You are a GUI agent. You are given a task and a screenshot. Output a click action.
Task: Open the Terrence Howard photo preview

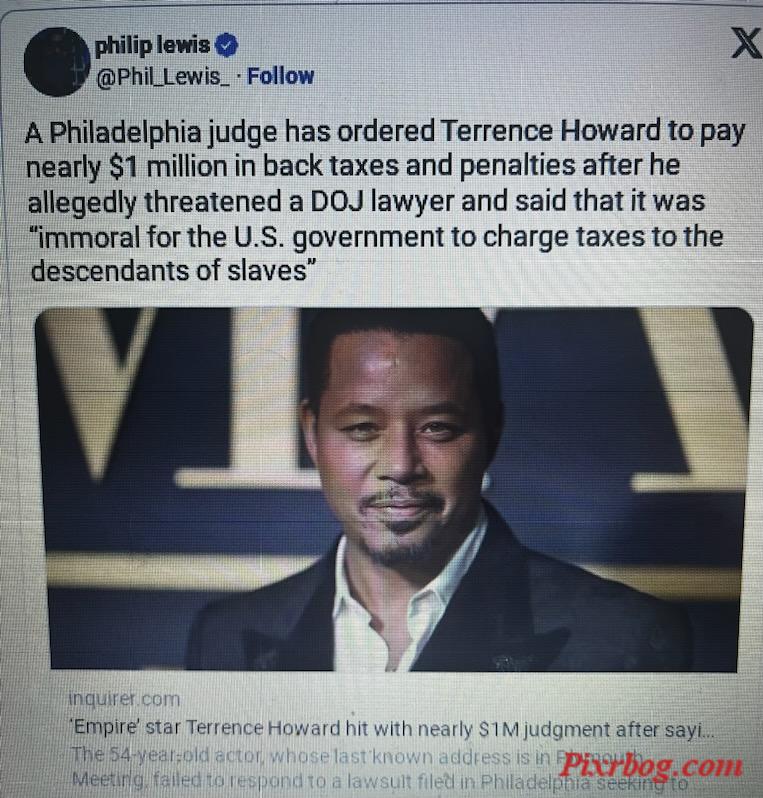393,489
